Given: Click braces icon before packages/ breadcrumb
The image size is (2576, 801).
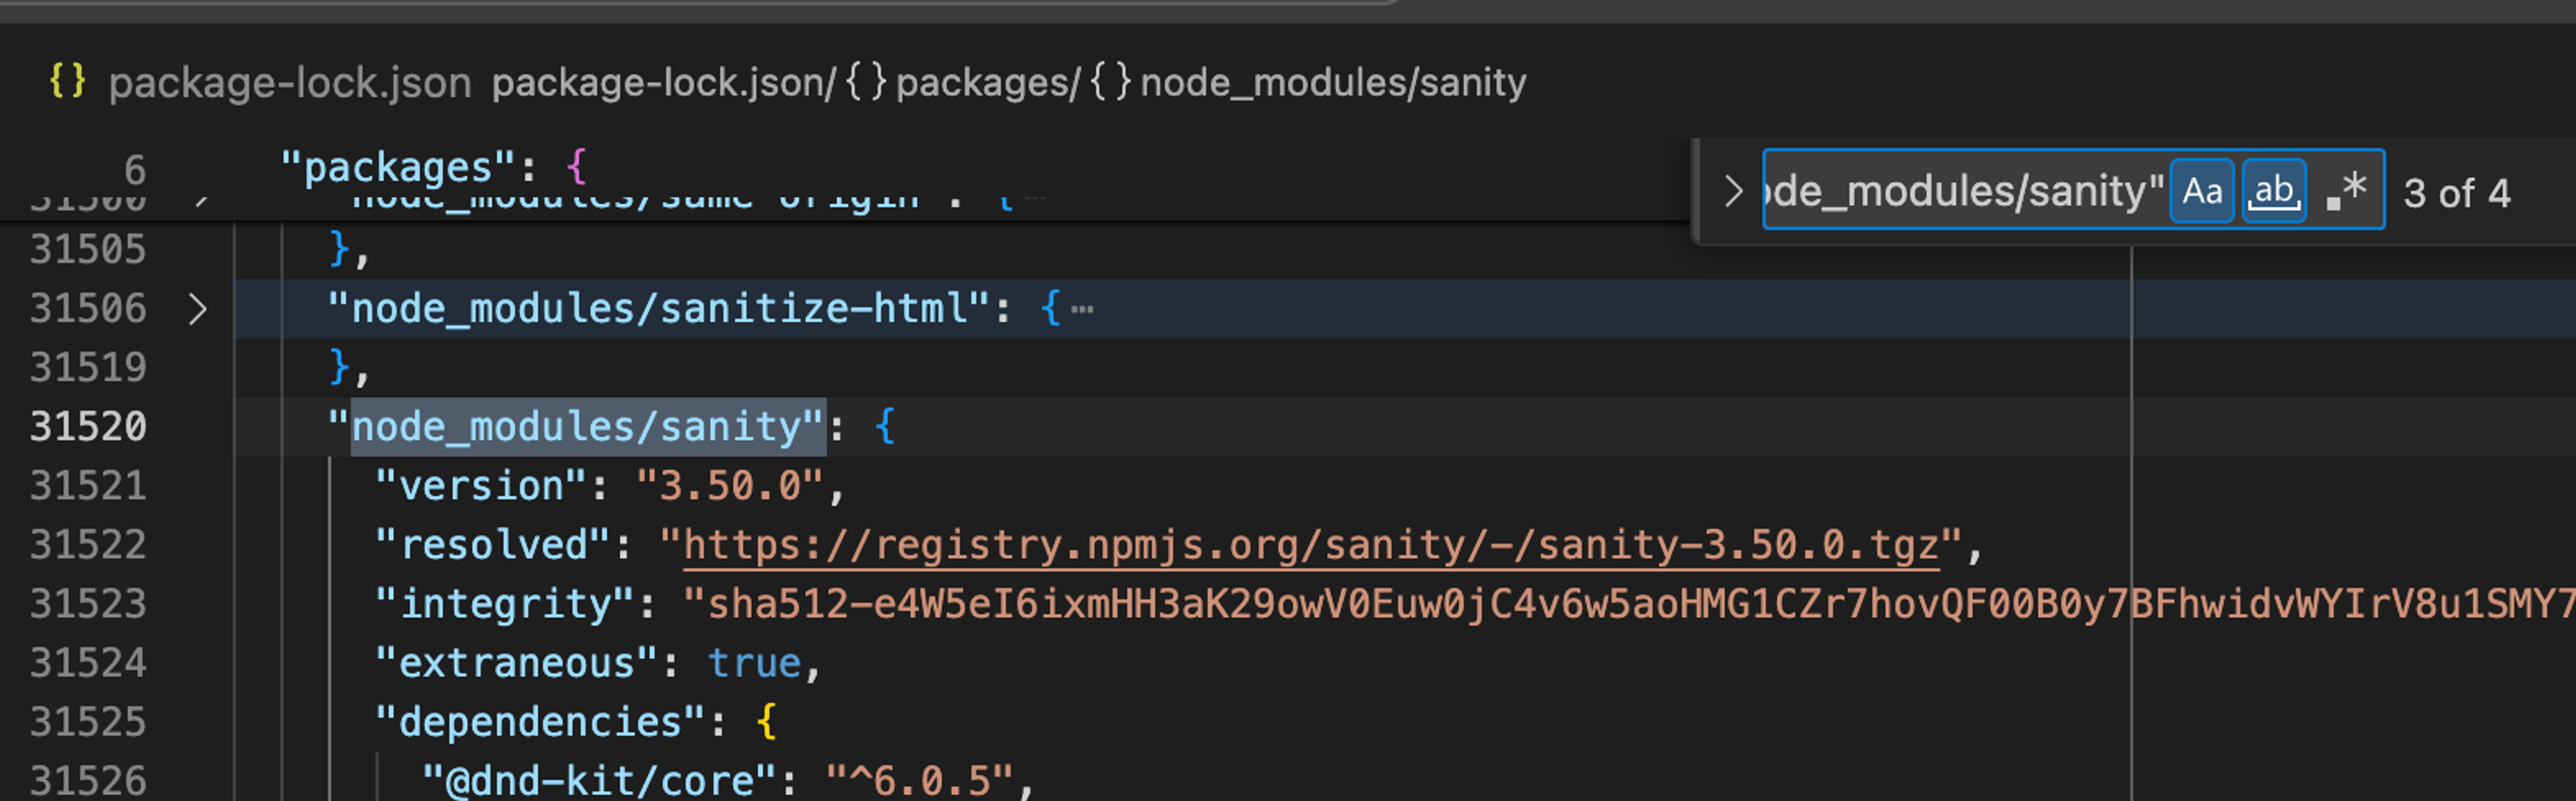Looking at the screenshot, I should pyautogui.click(x=865, y=81).
